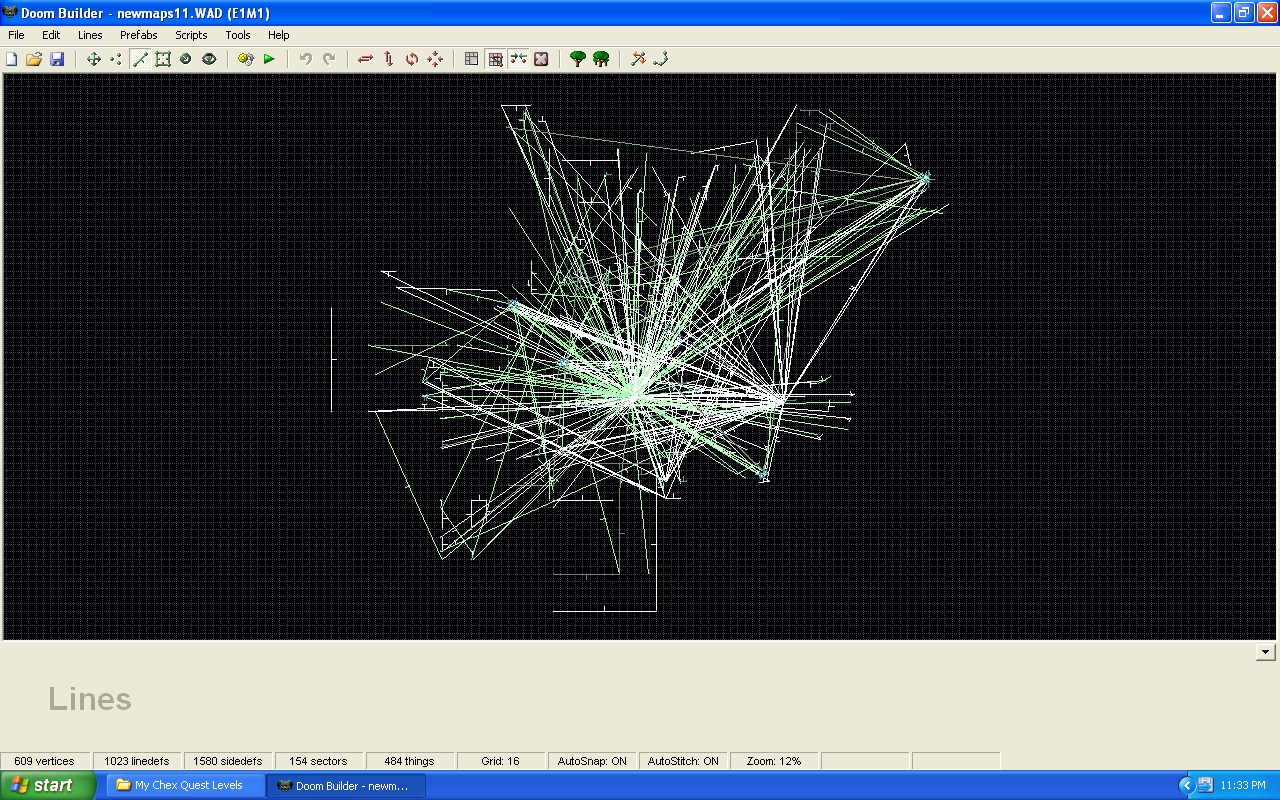Rotate selection using the red circular arrows icon
The width and height of the screenshot is (1280, 800).
tap(412, 59)
